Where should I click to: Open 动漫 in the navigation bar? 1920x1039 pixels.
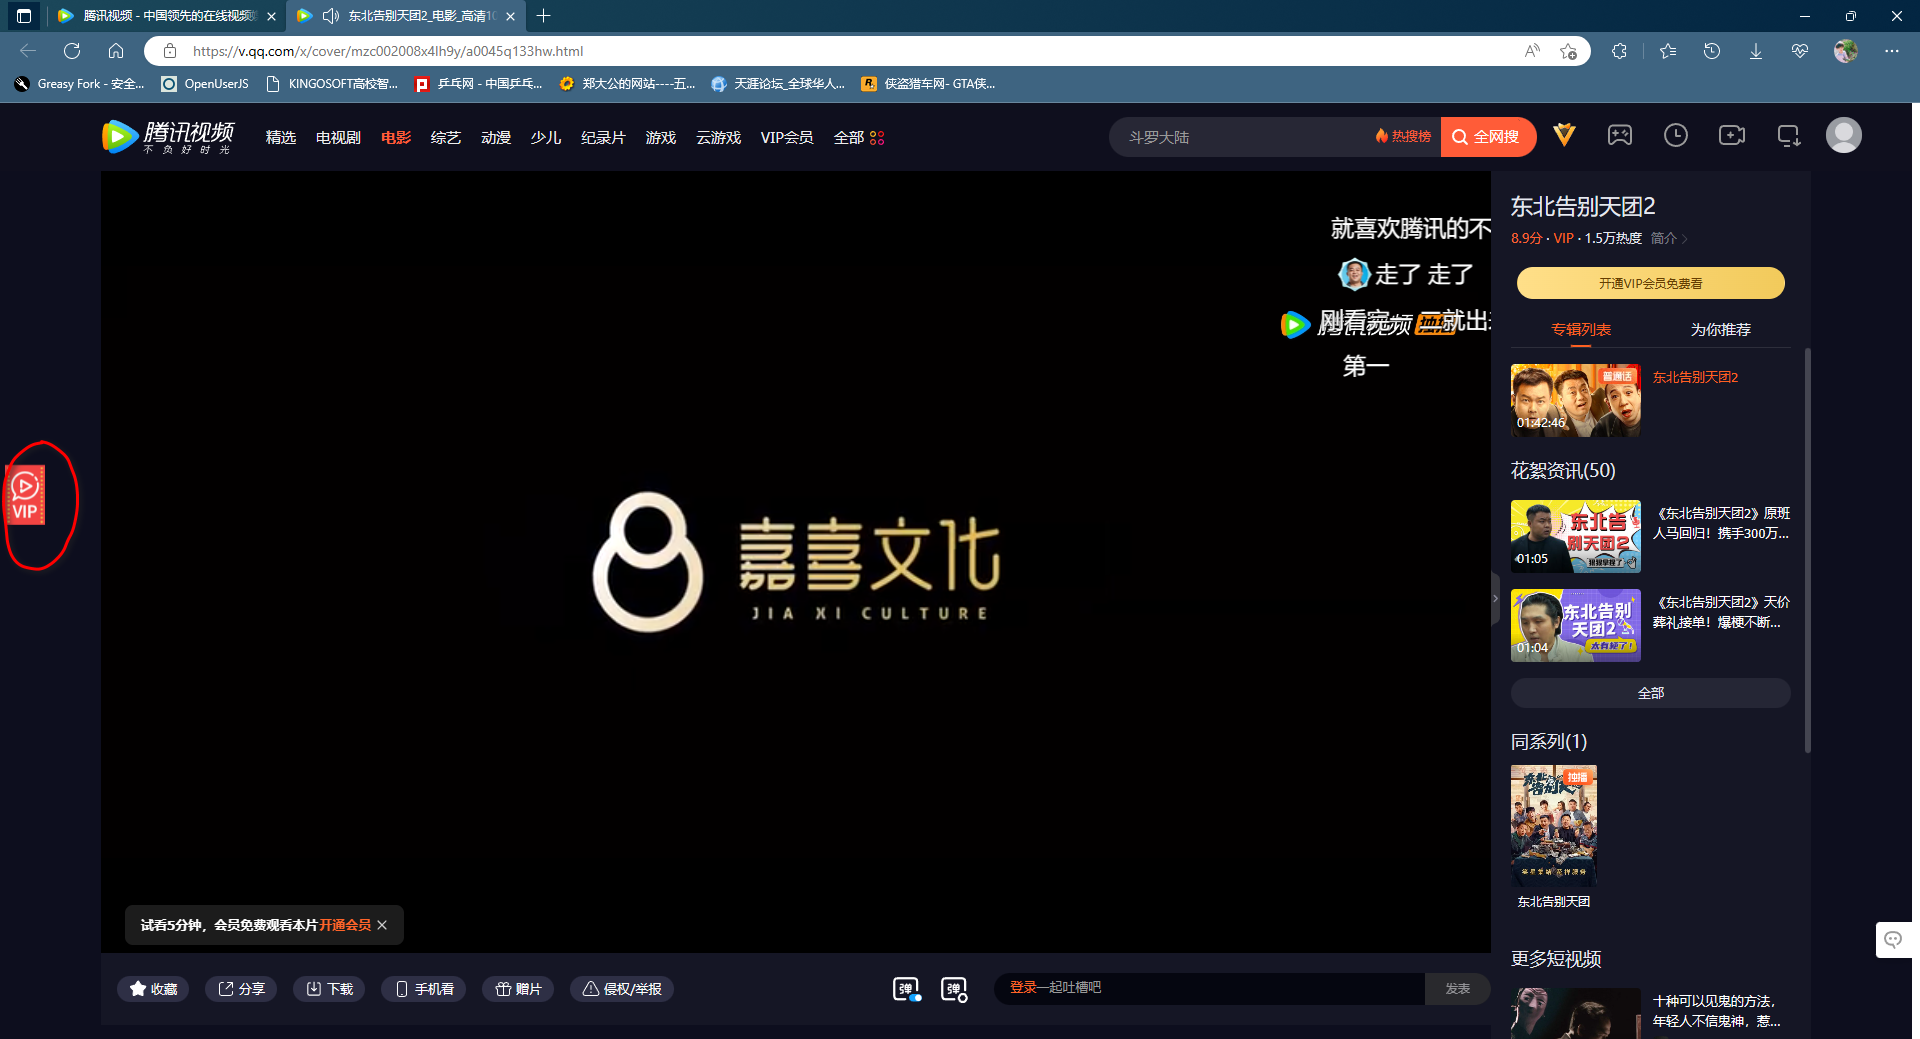pyautogui.click(x=496, y=138)
